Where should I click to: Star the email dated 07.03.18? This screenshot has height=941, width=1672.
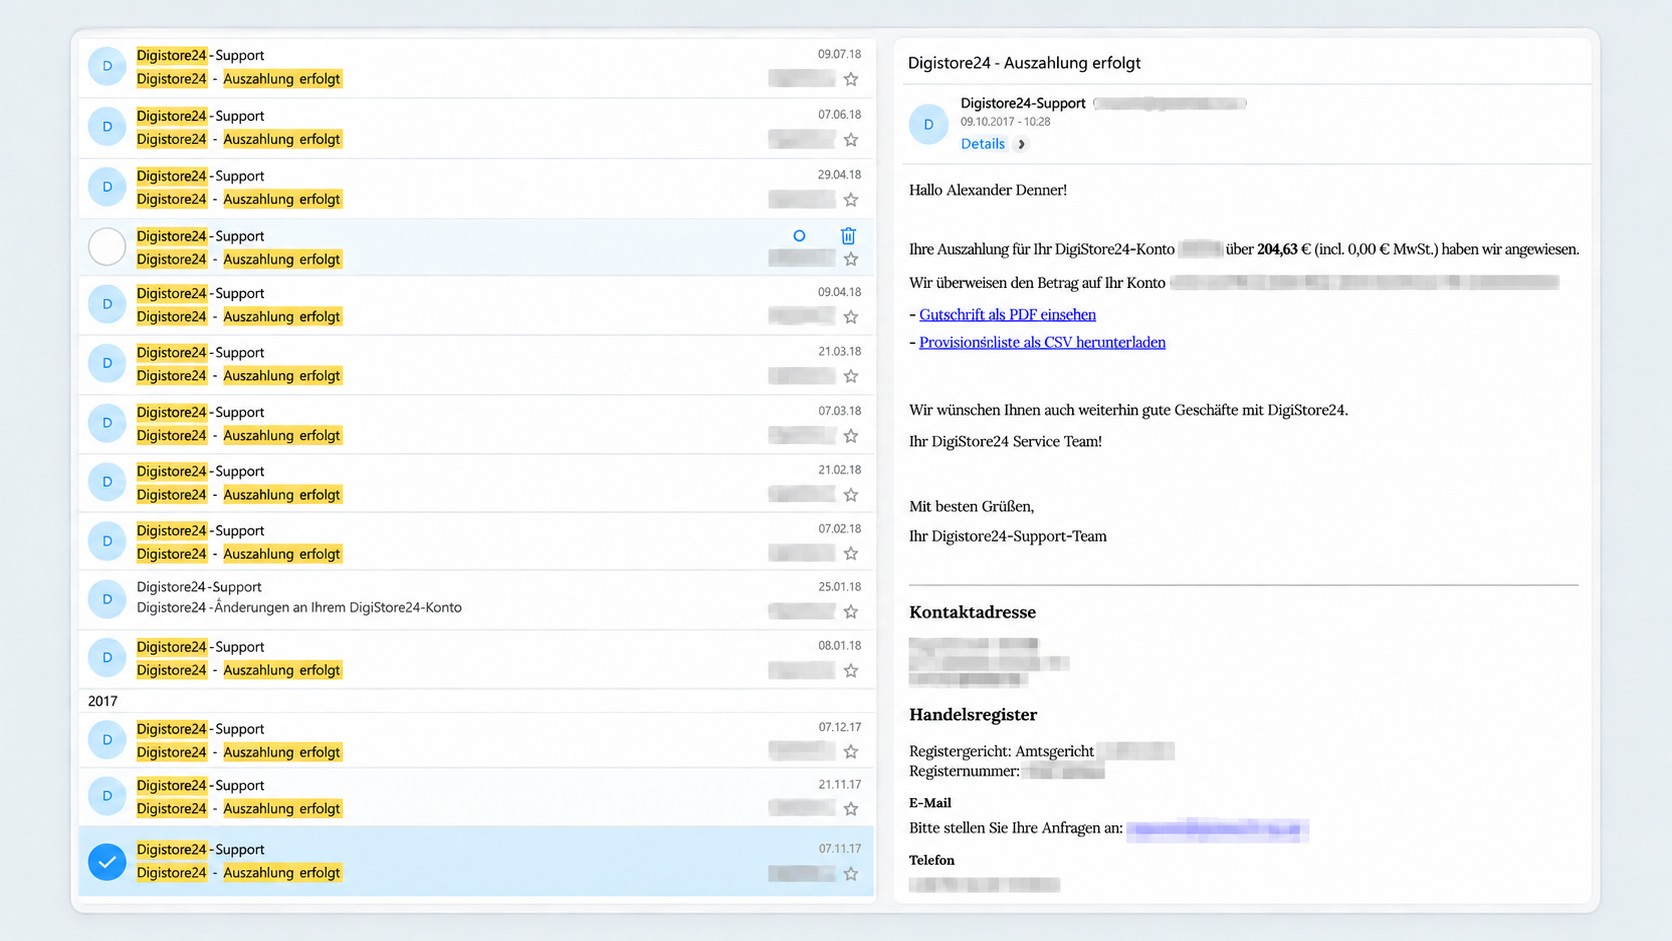(851, 436)
